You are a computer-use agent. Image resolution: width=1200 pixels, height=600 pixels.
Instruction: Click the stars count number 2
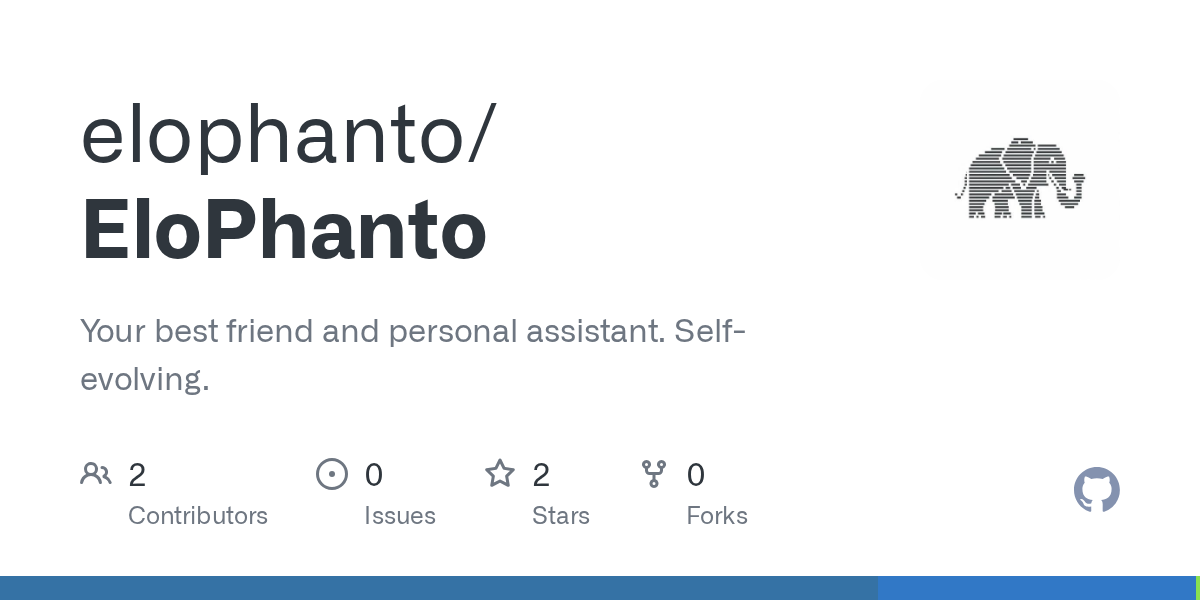tap(541, 475)
